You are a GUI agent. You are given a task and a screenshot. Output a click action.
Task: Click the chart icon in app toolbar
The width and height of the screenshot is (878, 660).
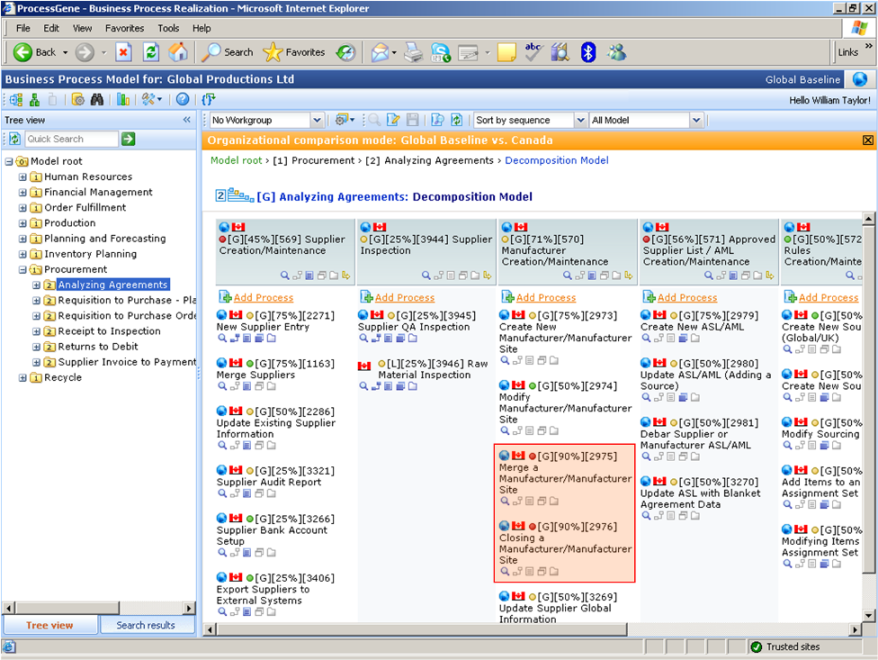point(123,100)
